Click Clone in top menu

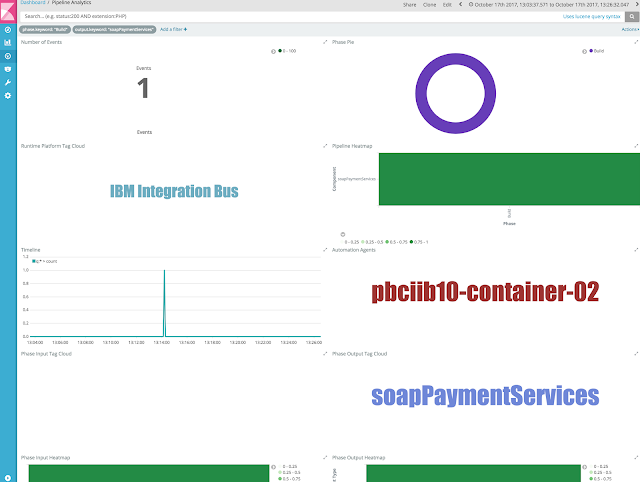click(429, 5)
